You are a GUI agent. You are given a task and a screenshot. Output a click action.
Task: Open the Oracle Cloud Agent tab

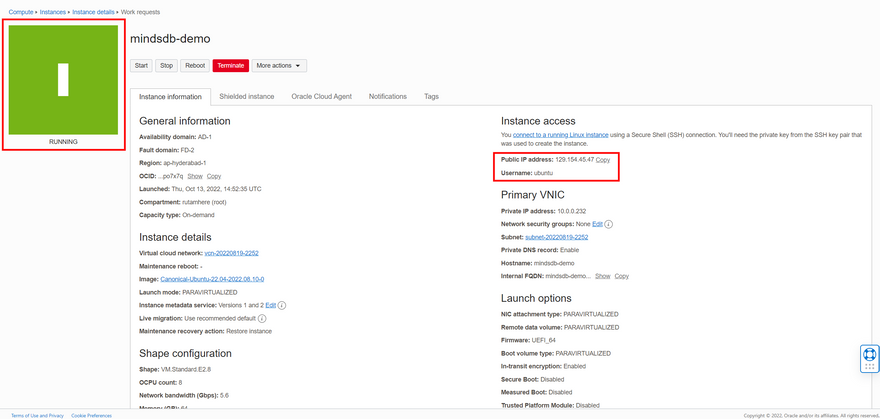pyautogui.click(x=321, y=96)
